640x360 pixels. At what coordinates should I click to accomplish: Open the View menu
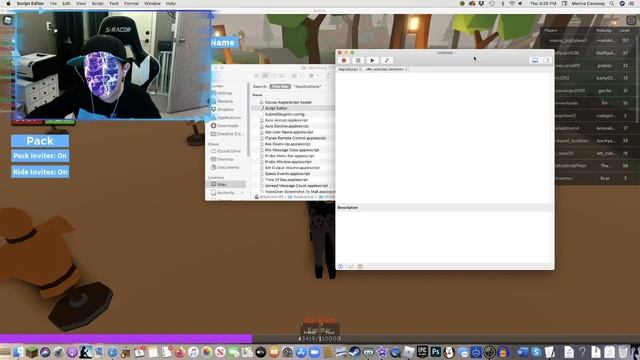point(81,3)
